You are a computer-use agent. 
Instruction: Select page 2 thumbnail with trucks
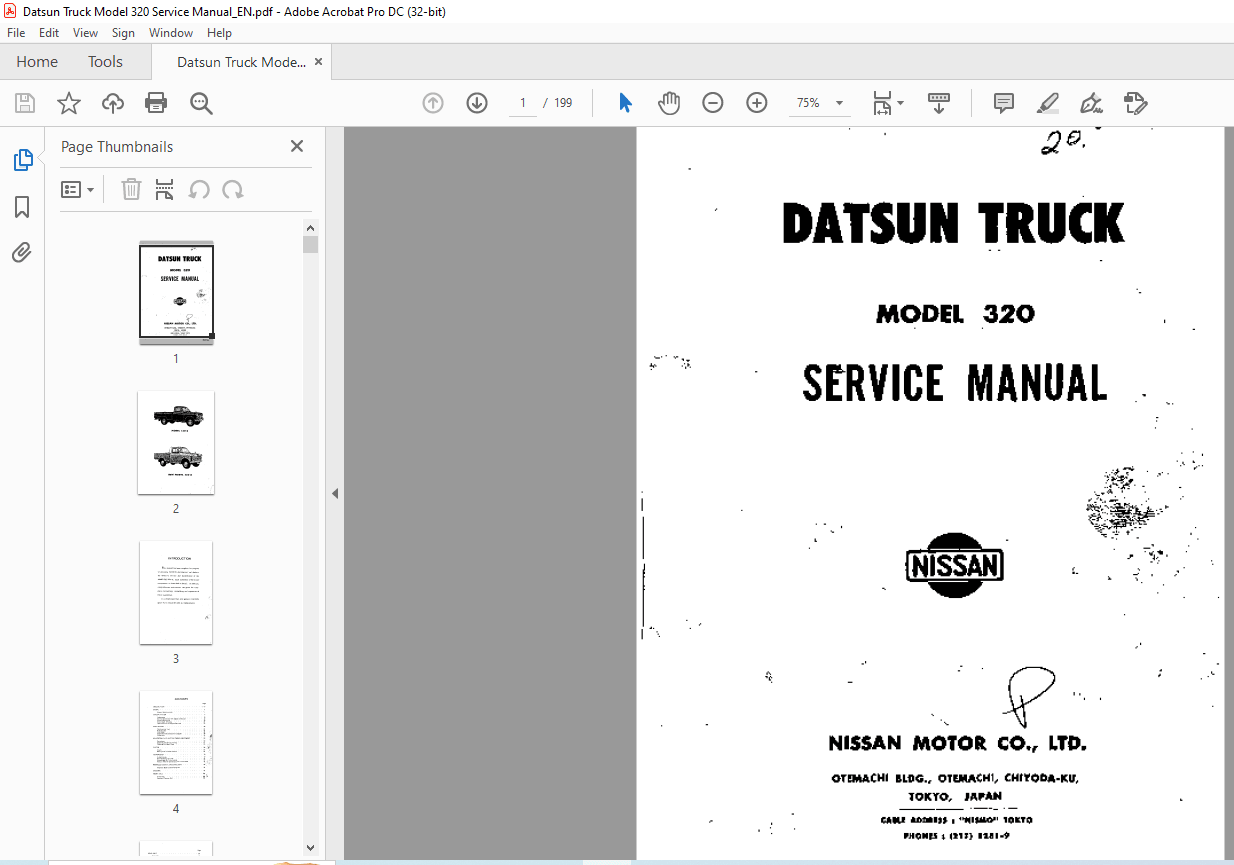click(x=176, y=442)
